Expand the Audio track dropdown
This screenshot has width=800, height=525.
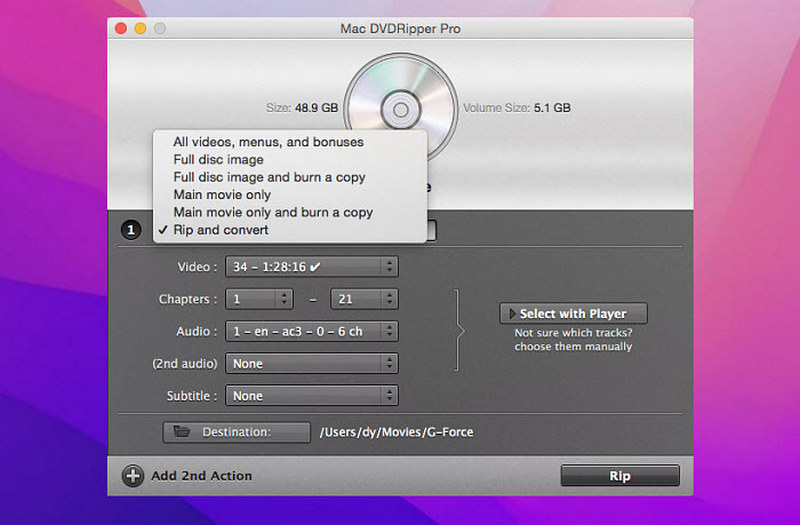311,331
